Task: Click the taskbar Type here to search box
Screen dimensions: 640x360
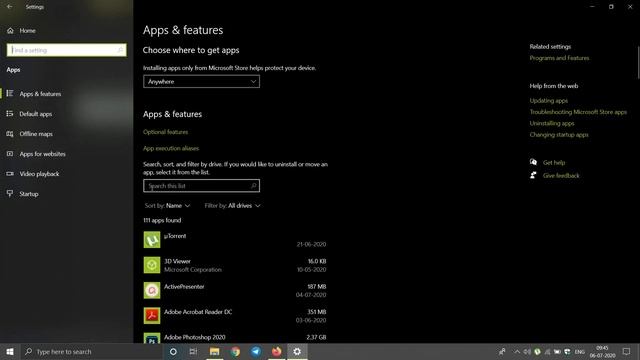Action: coord(91,351)
